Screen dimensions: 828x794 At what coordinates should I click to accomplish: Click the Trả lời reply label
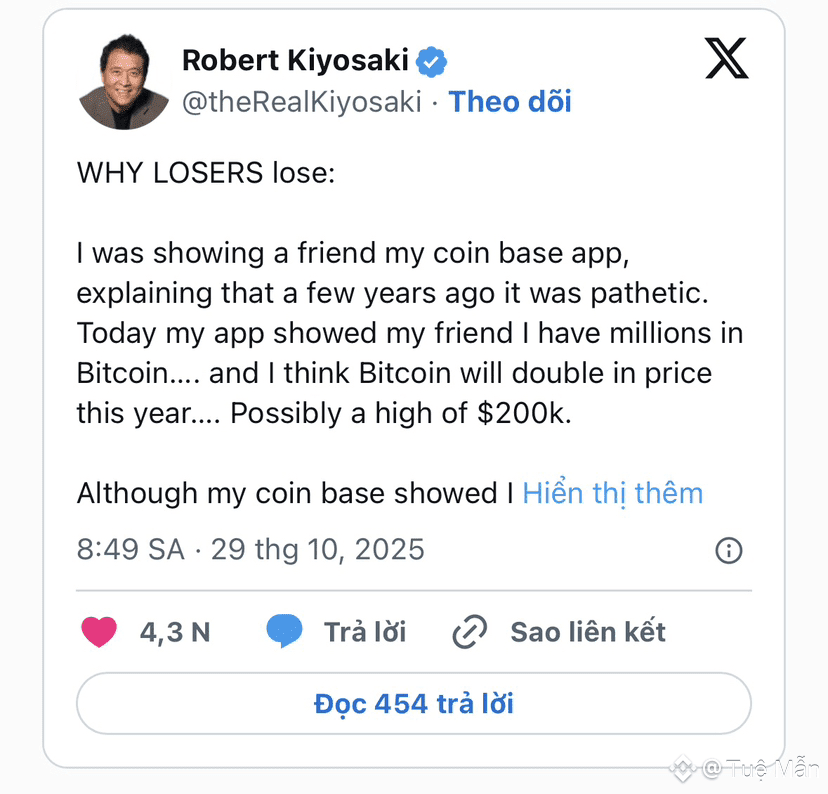coord(365,632)
